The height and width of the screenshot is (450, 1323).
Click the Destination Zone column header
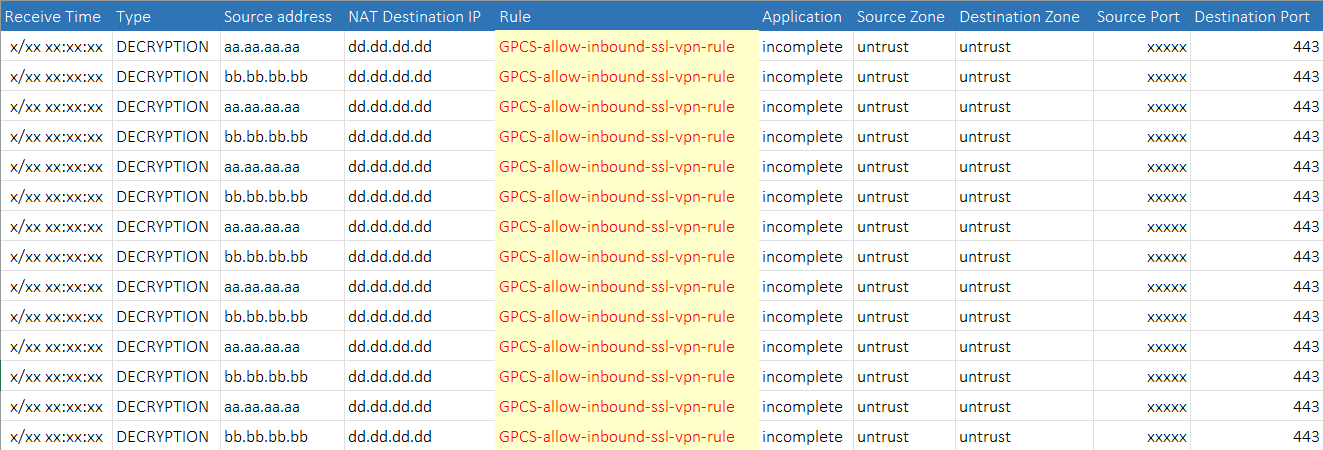(x=1019, y=16)
